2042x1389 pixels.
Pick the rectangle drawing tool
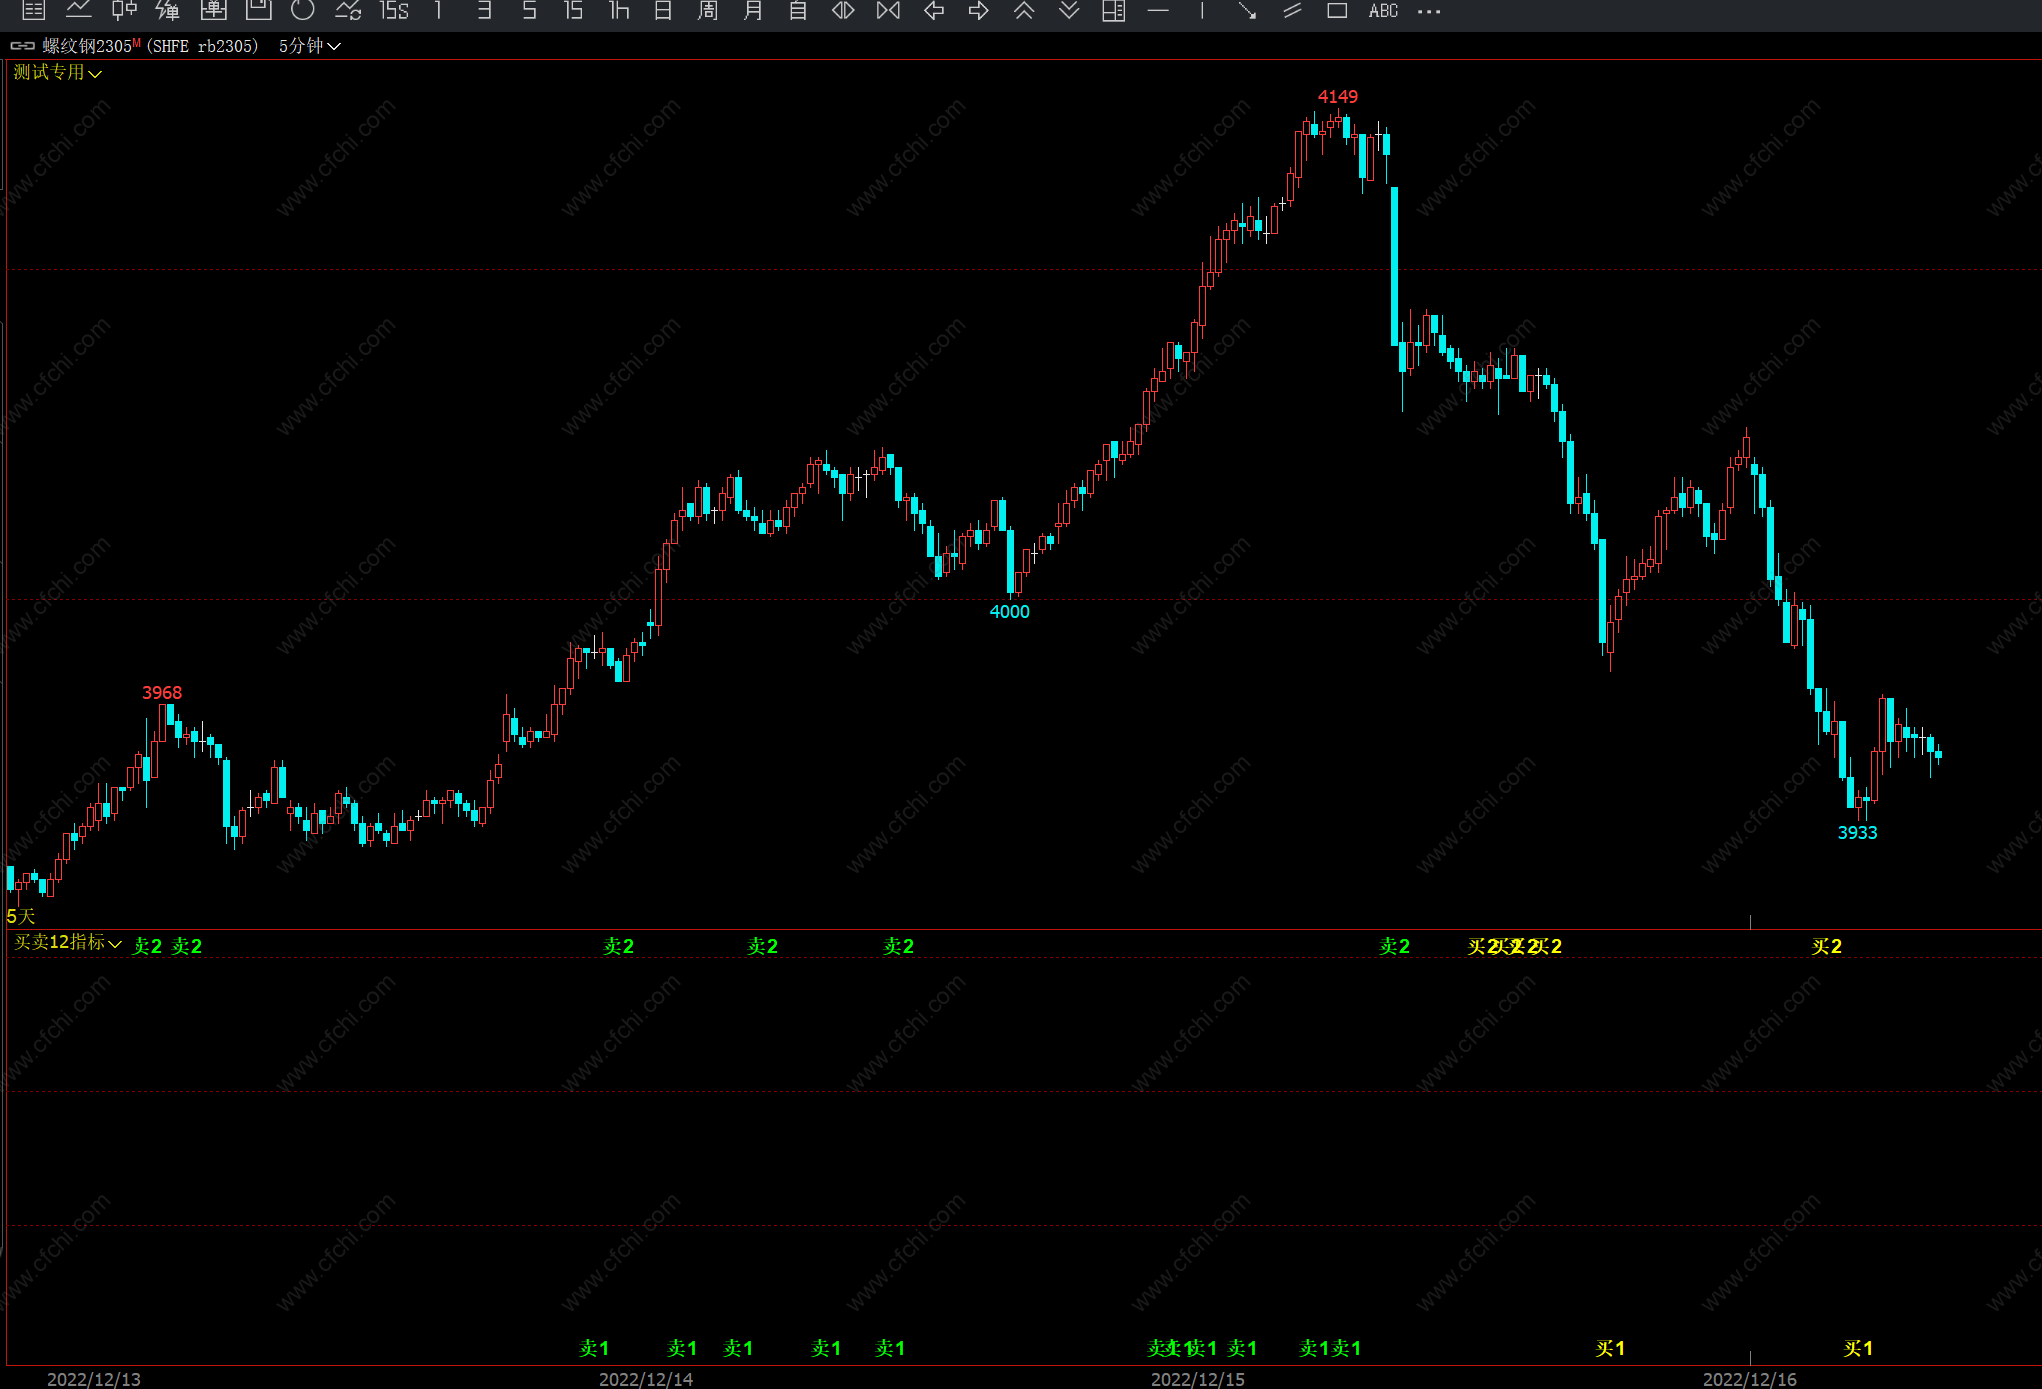(x=1337, y=10)
